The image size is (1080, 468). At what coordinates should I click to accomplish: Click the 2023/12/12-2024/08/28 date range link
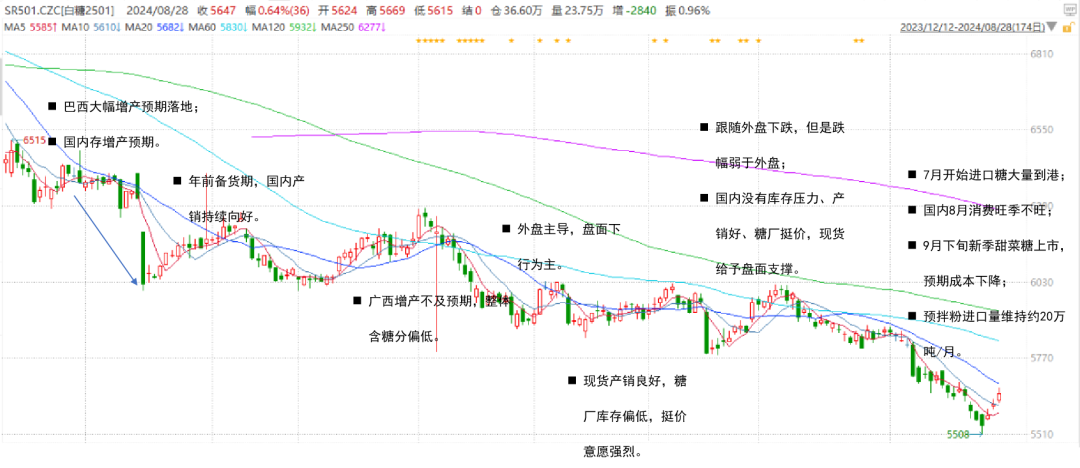click(x=972, y=28)
